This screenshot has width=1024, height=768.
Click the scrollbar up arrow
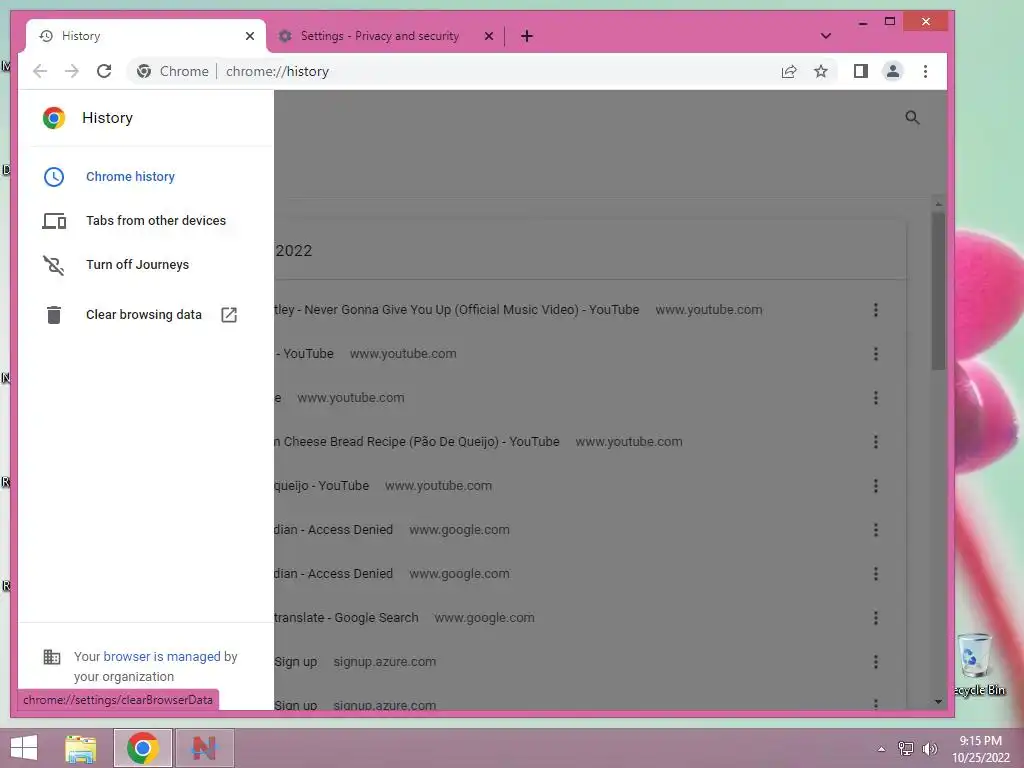(938, 204)
